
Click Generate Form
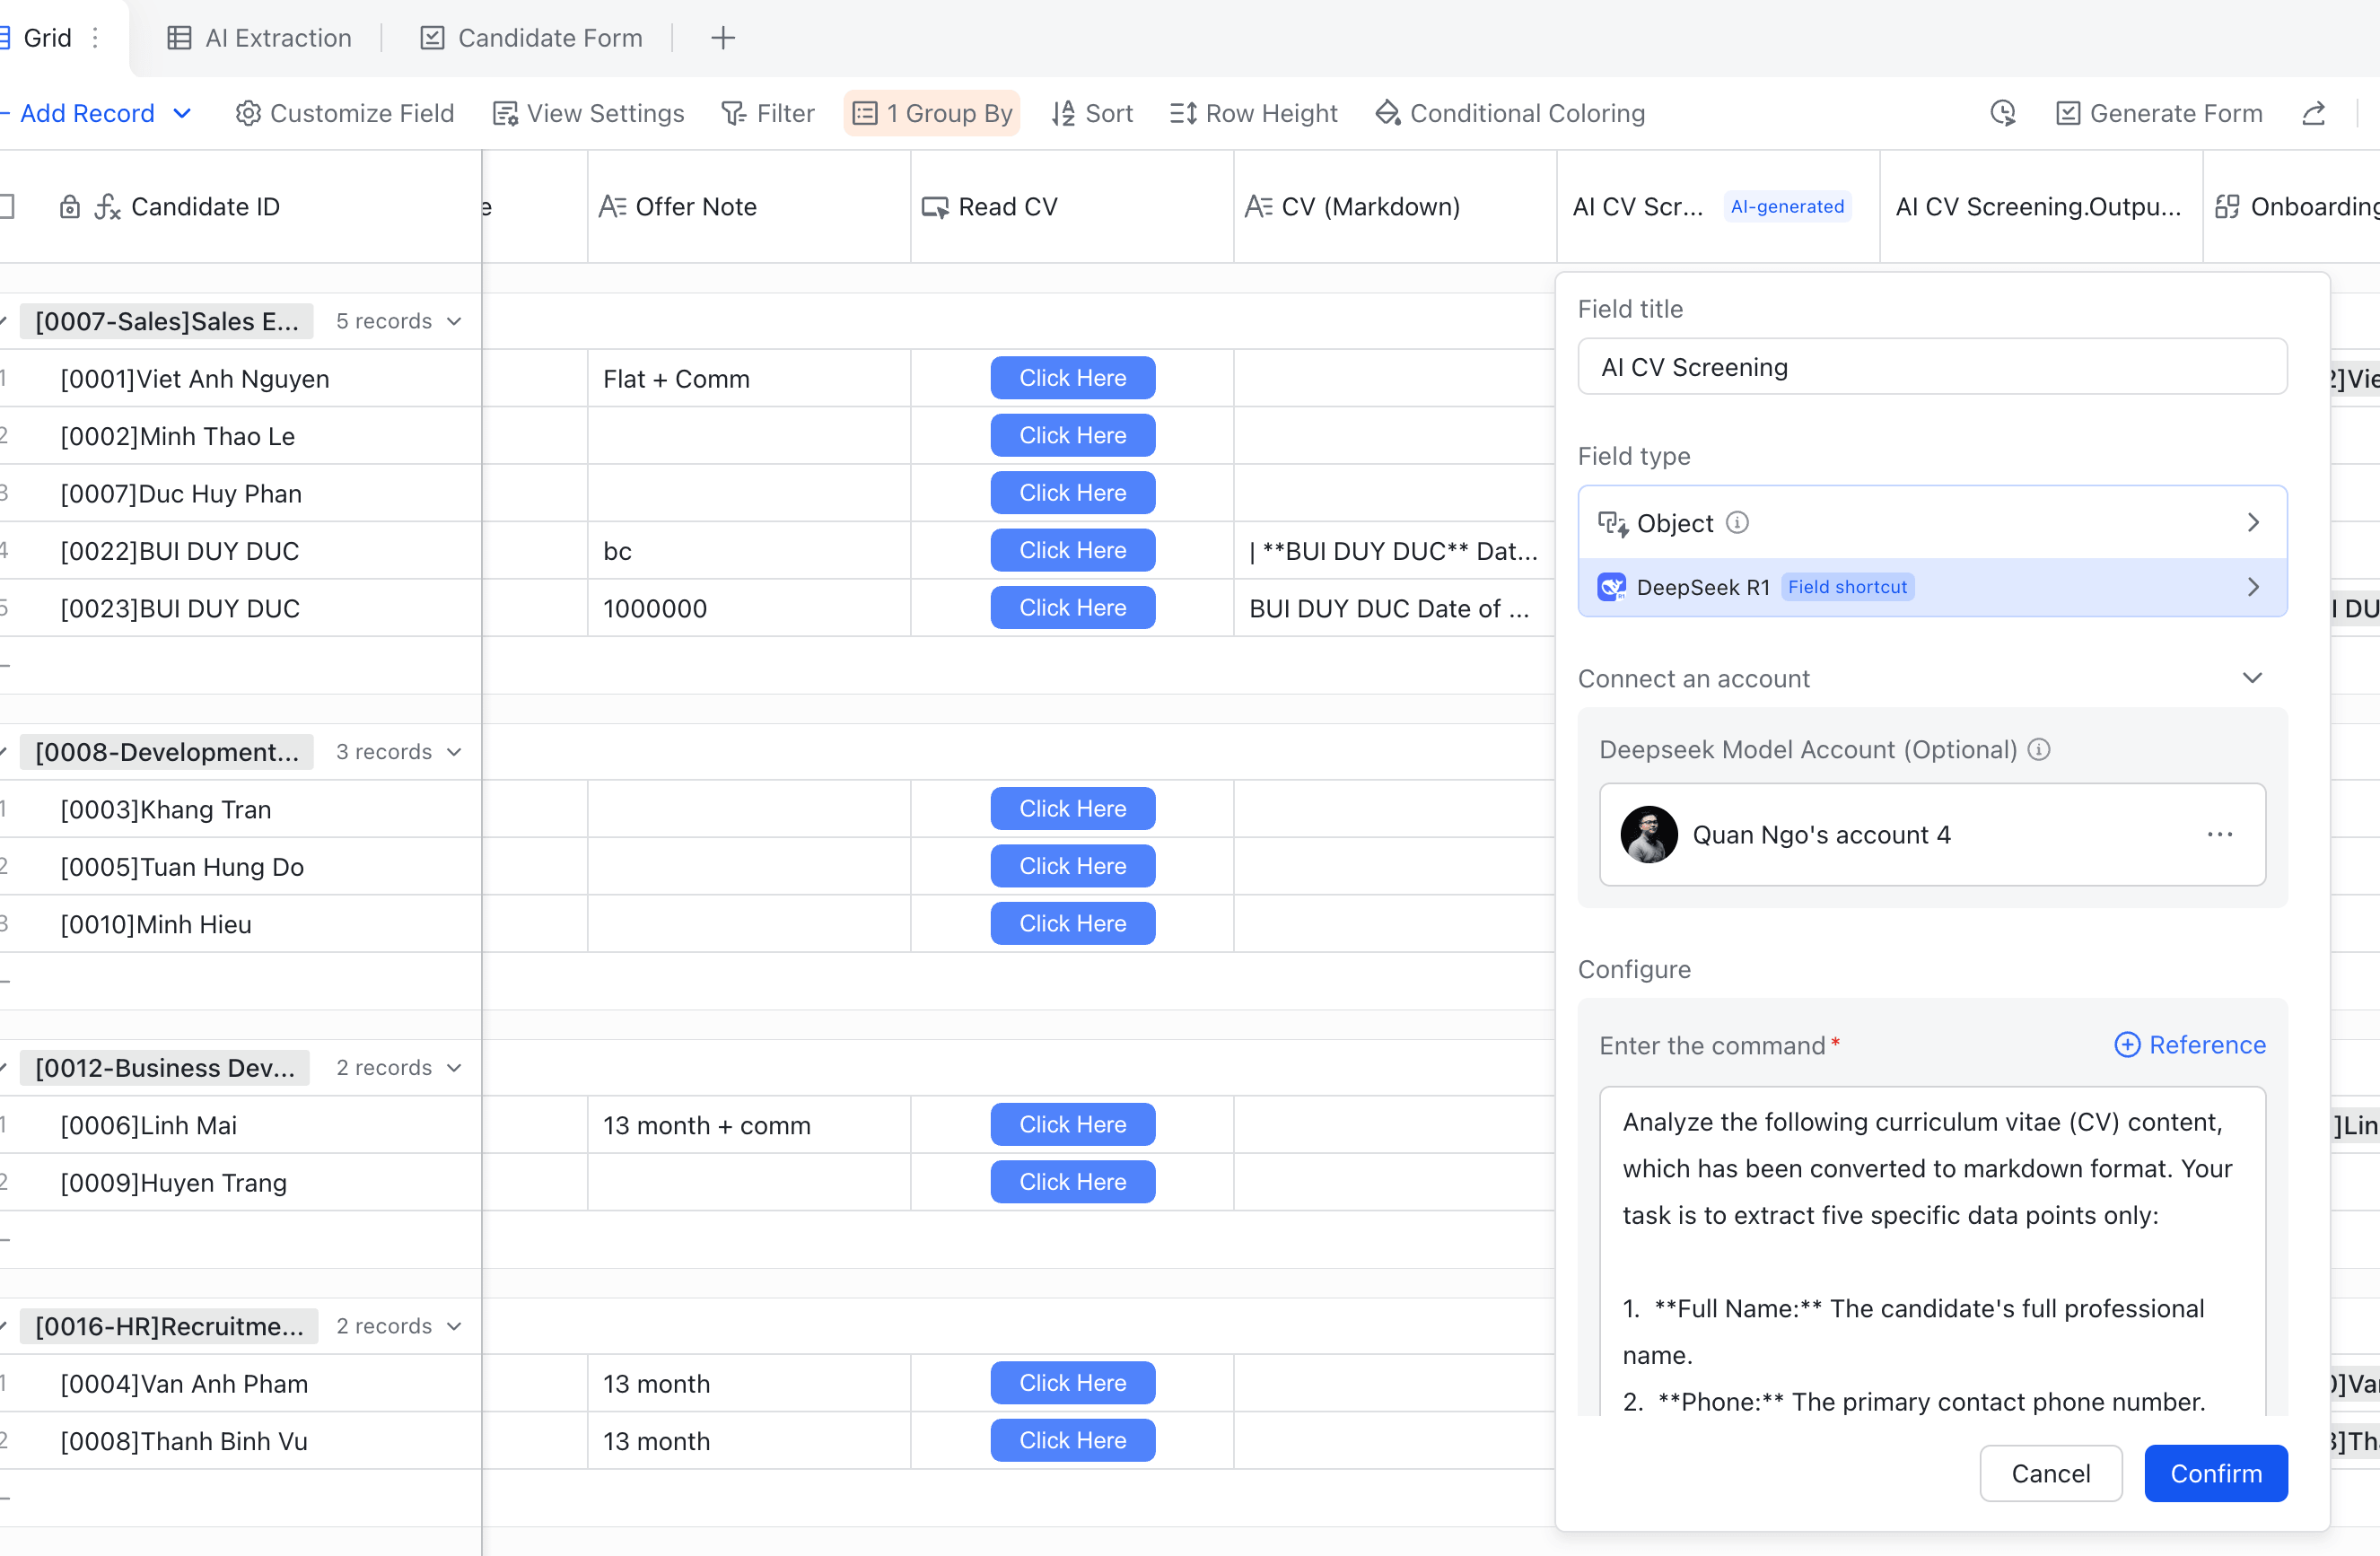click(2158, 113)
